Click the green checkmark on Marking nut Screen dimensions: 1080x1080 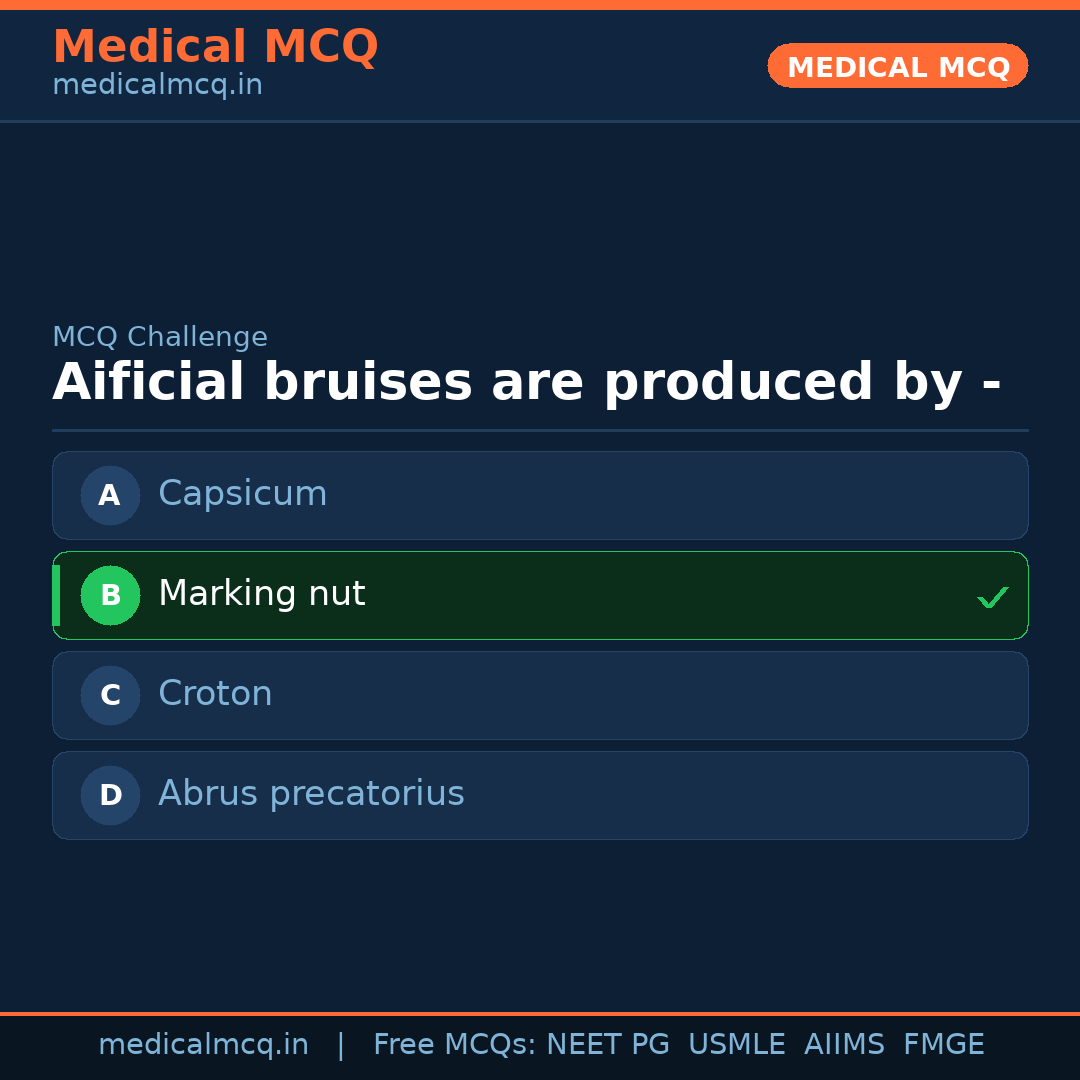[x=993, y=597]
